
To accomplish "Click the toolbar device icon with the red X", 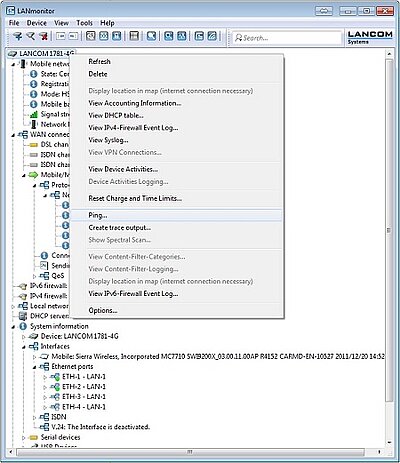I will (43, 36).
